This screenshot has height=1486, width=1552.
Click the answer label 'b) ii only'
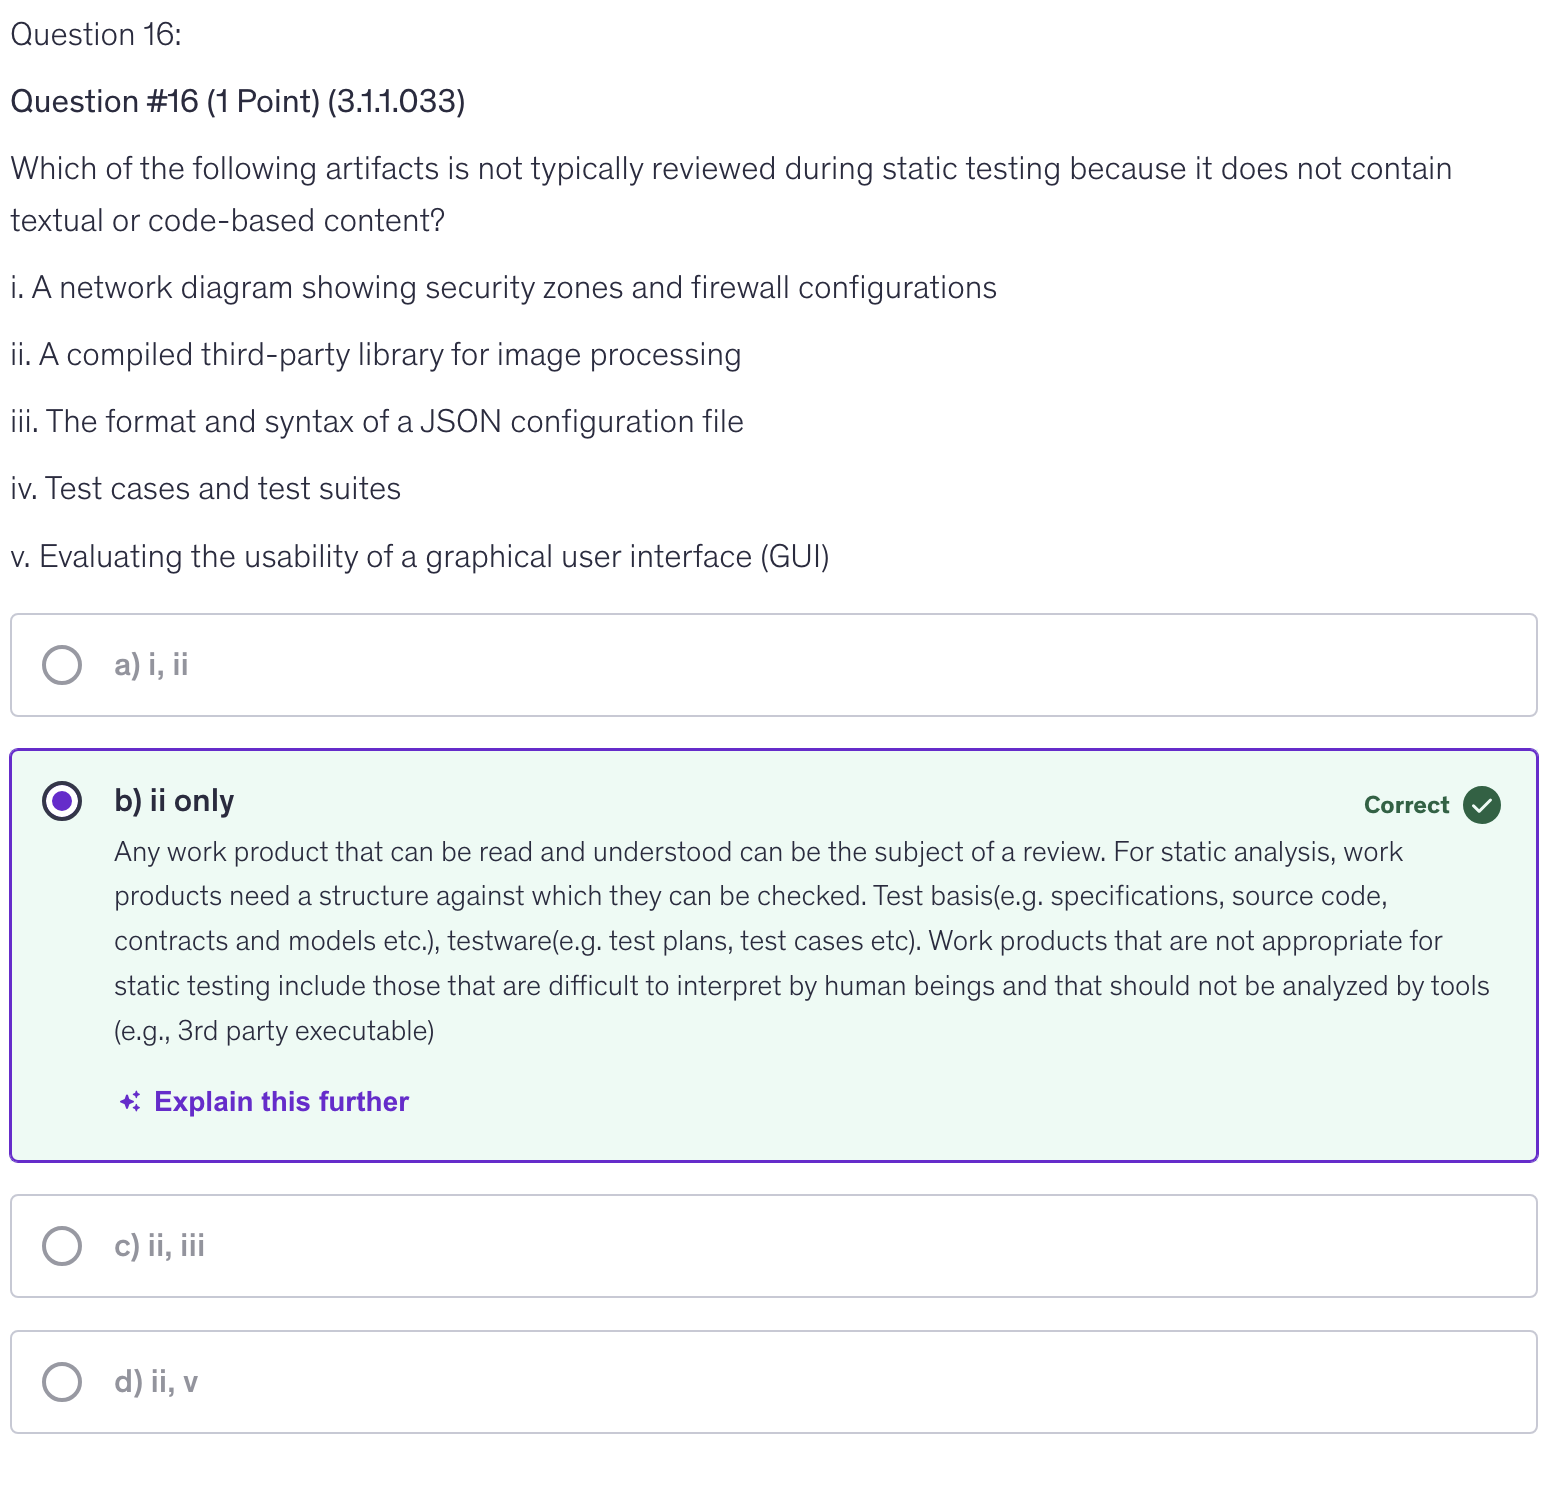point(174,801)
